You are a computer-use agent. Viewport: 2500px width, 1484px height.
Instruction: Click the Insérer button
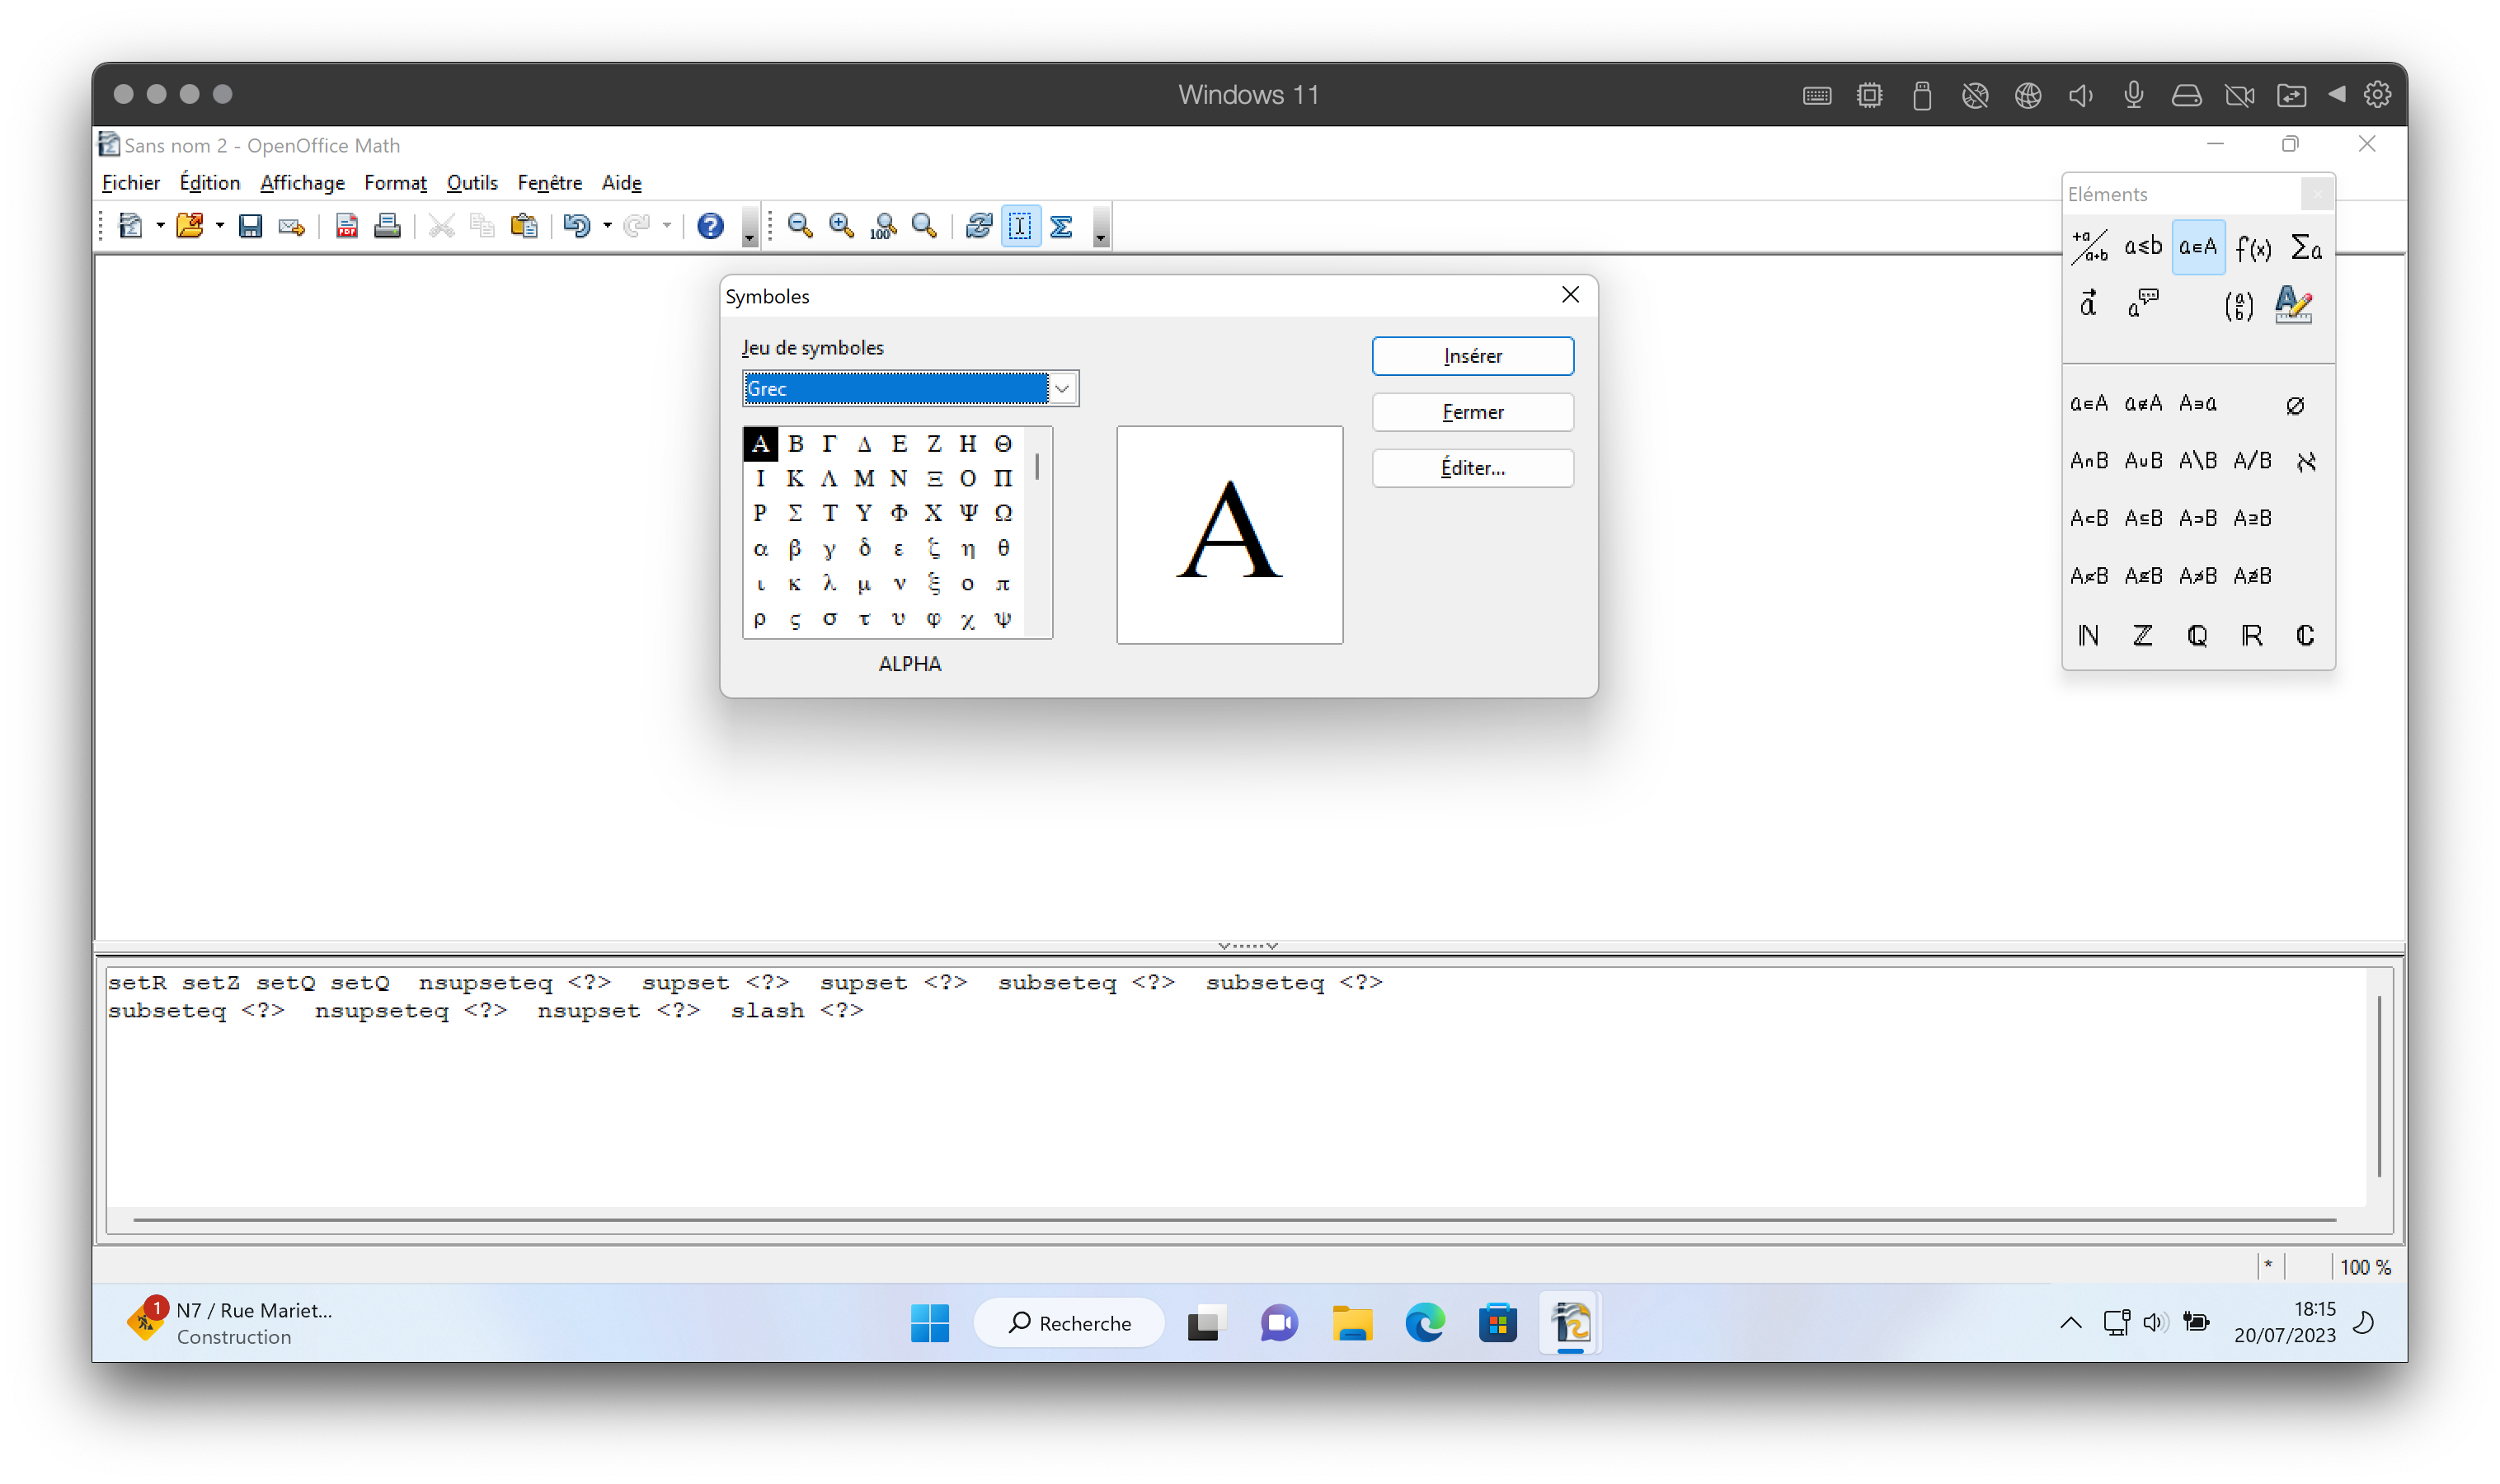click(x=1472, y=356)
